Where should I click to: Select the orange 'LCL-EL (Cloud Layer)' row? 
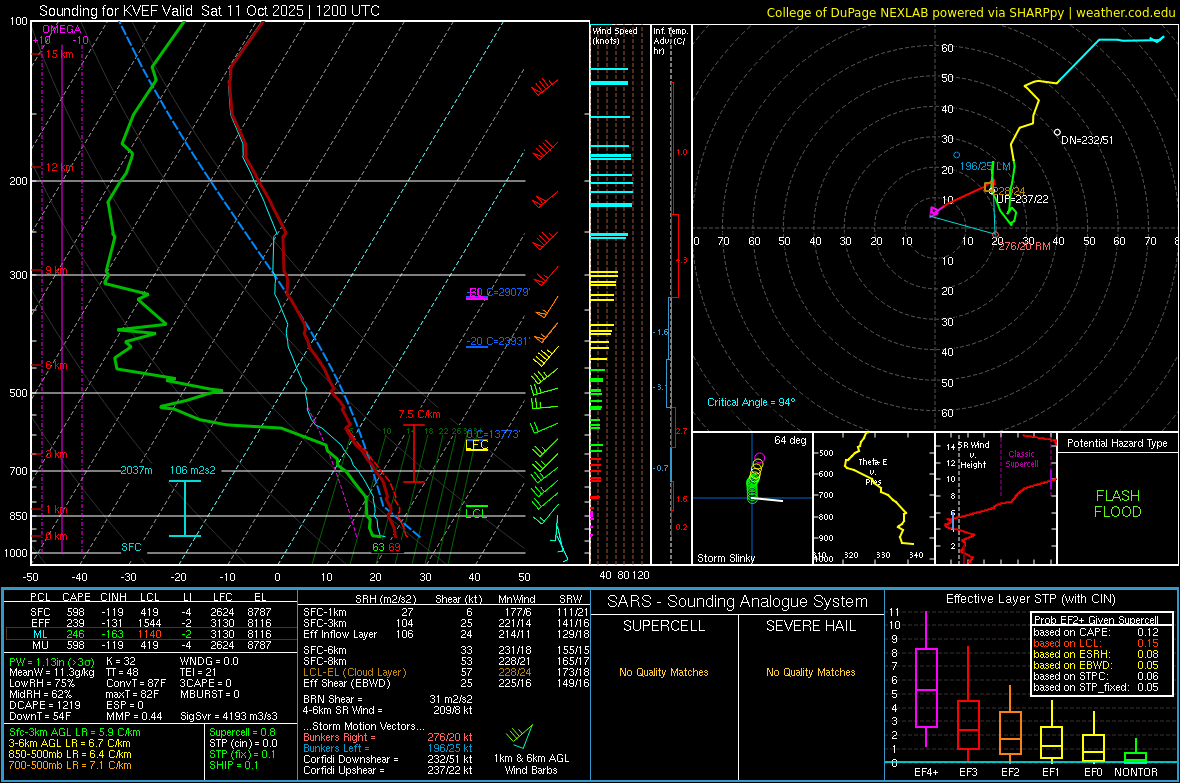(x=446, y=672)
